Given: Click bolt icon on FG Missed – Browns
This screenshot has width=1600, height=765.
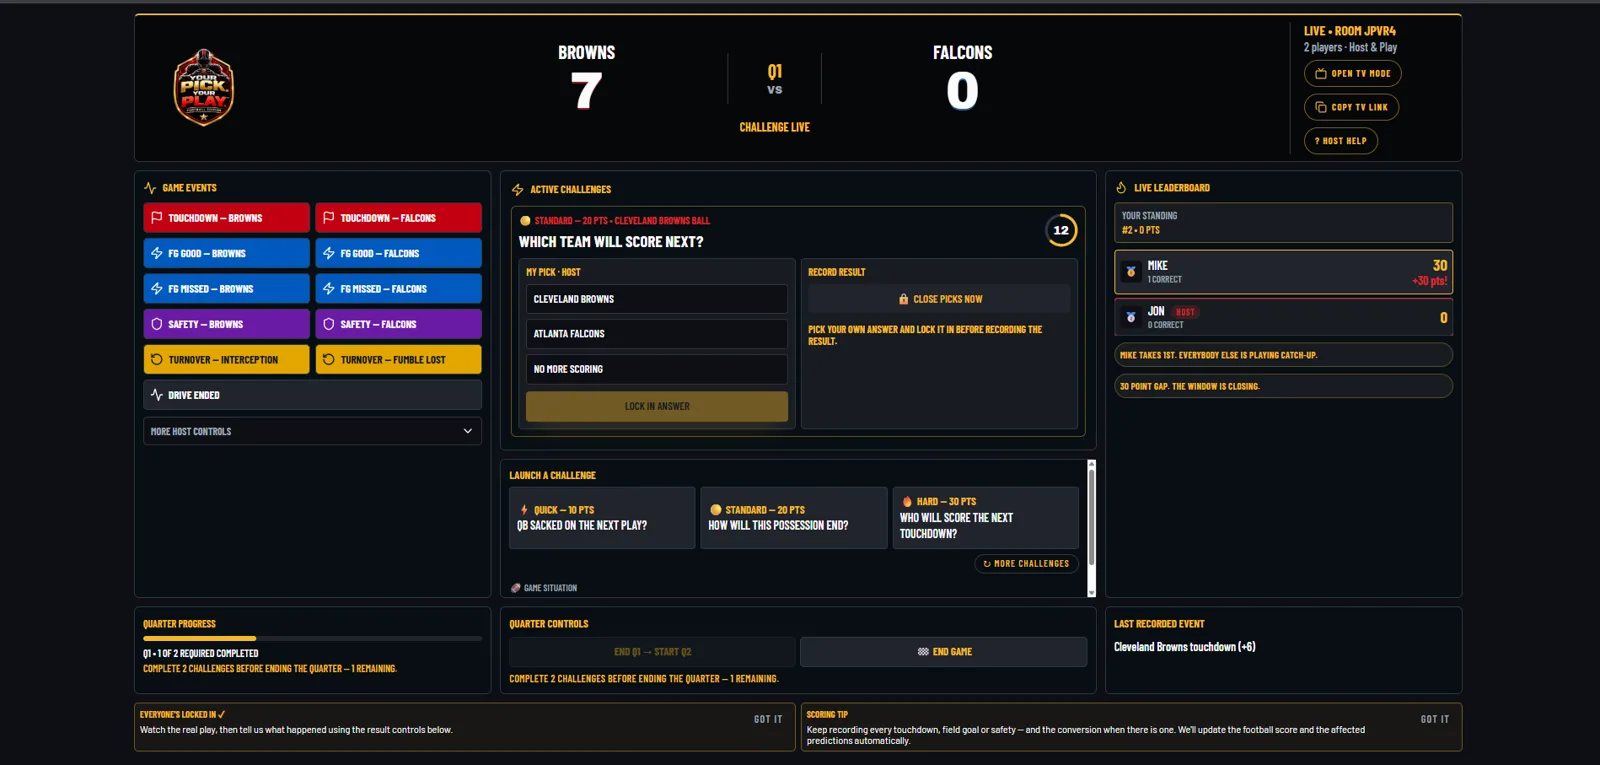Looking at the screenshot, I should click(x=157, y=289).
